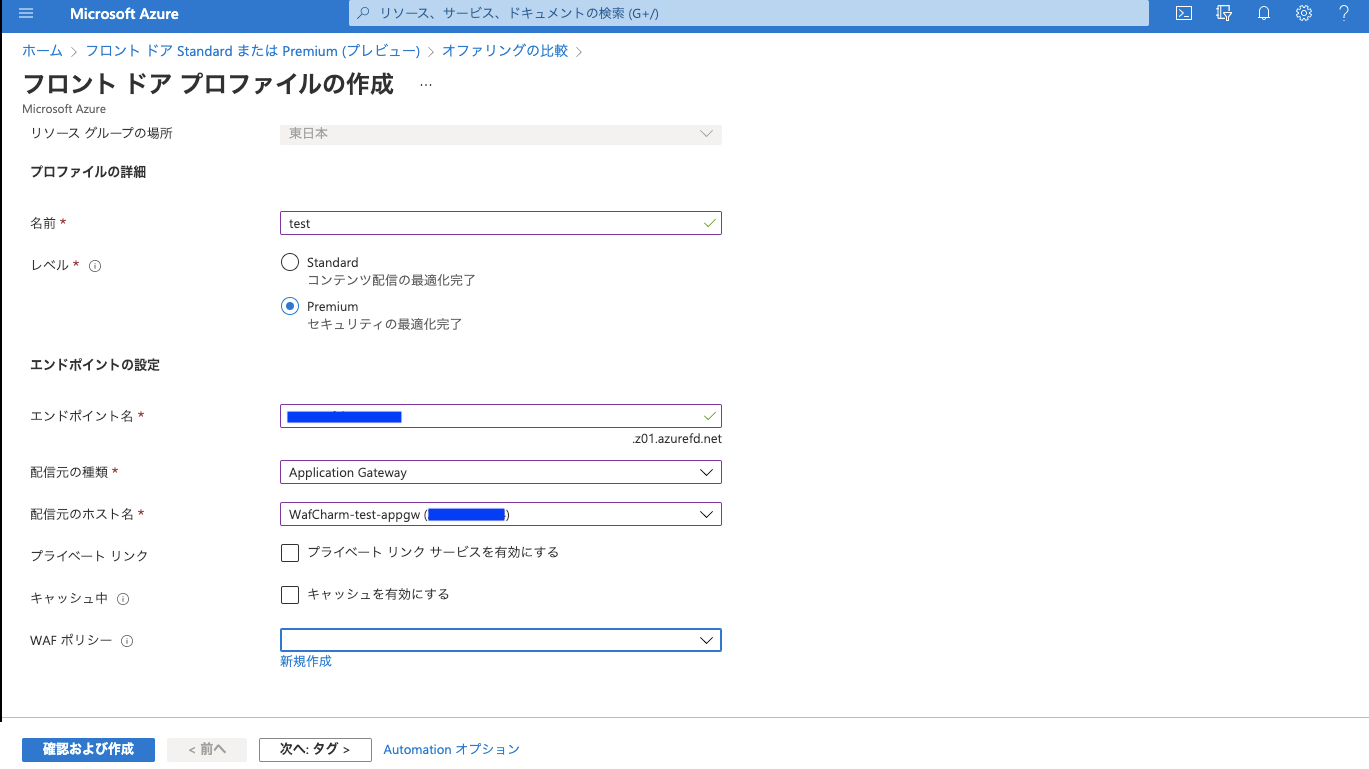Click the search magnifier icon
The image size is (1369, 769).
coord(362,13)
